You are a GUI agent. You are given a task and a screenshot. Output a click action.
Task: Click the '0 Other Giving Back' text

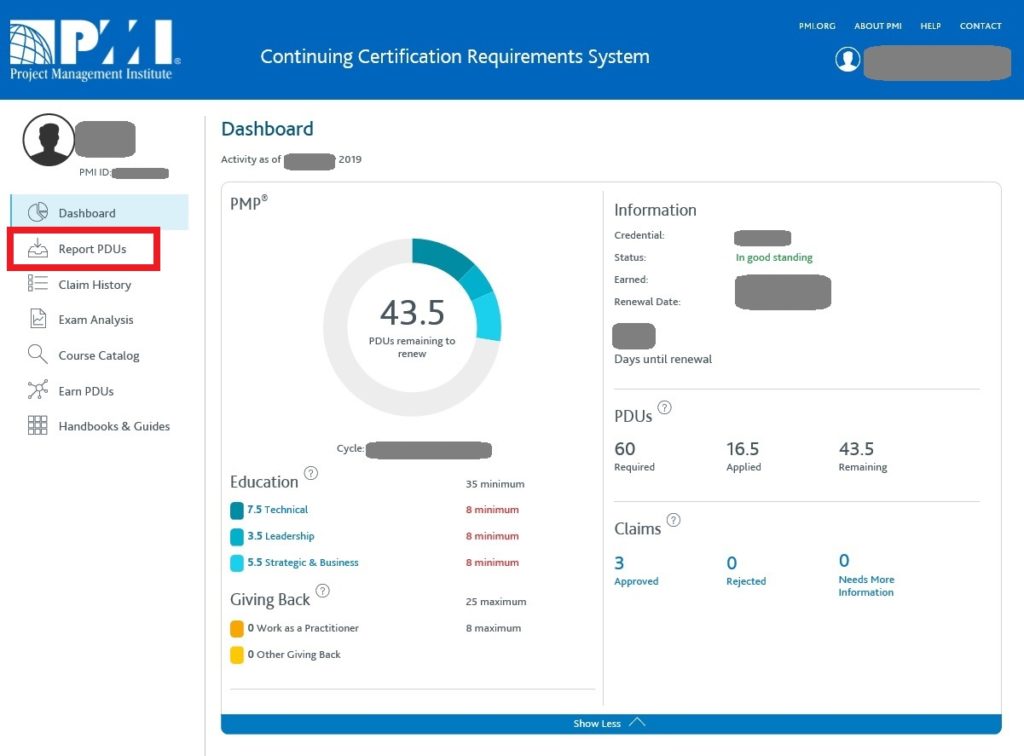(294, 654)
